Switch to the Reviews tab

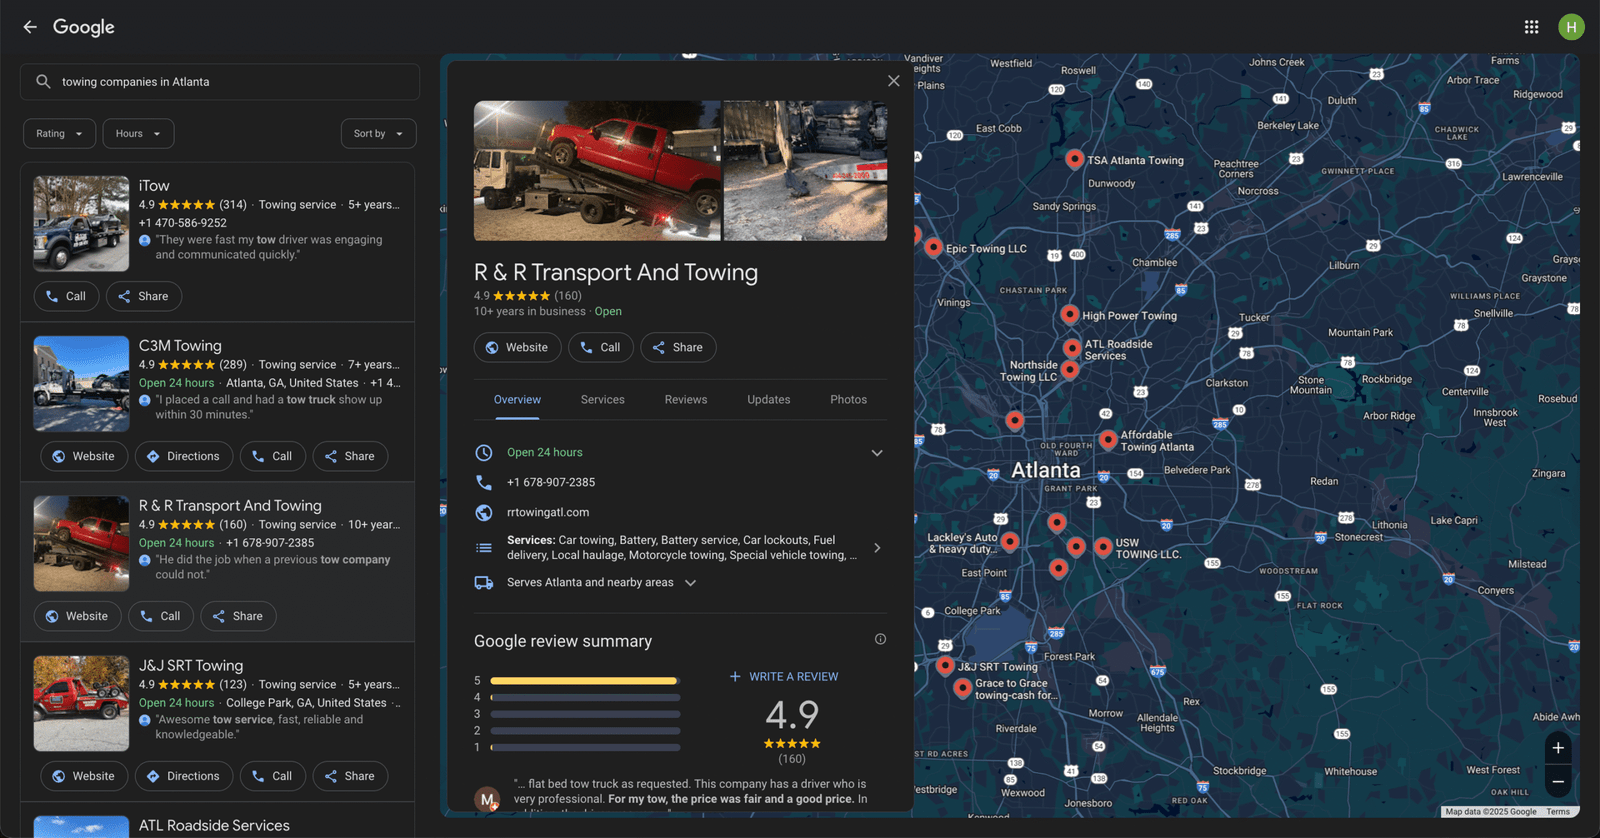pyautogui.click(x=686, y=399)
